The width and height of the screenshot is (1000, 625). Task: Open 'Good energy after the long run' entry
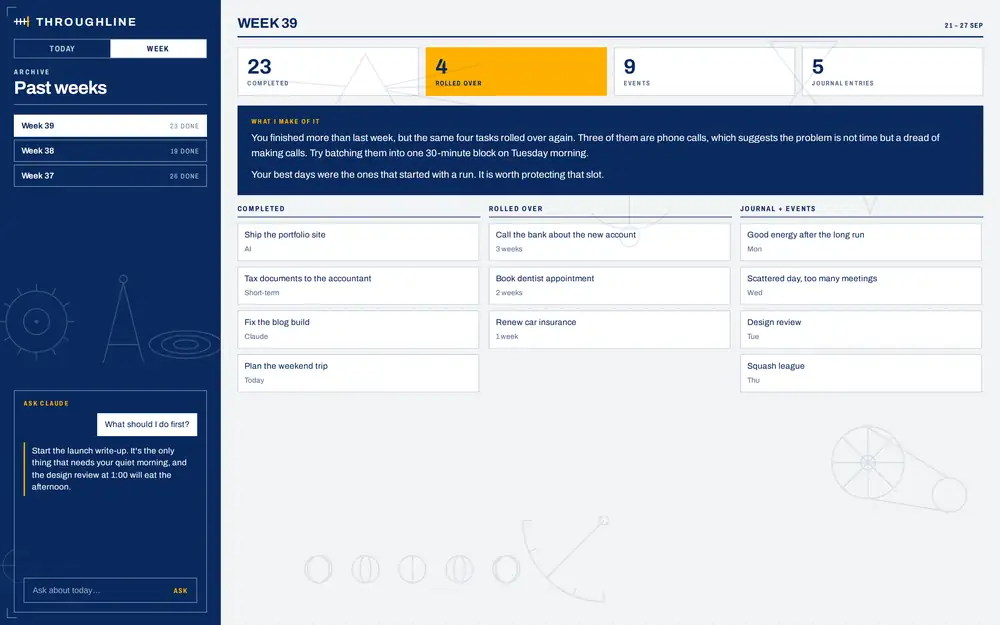pyautogui.click(x=860, y=242)
